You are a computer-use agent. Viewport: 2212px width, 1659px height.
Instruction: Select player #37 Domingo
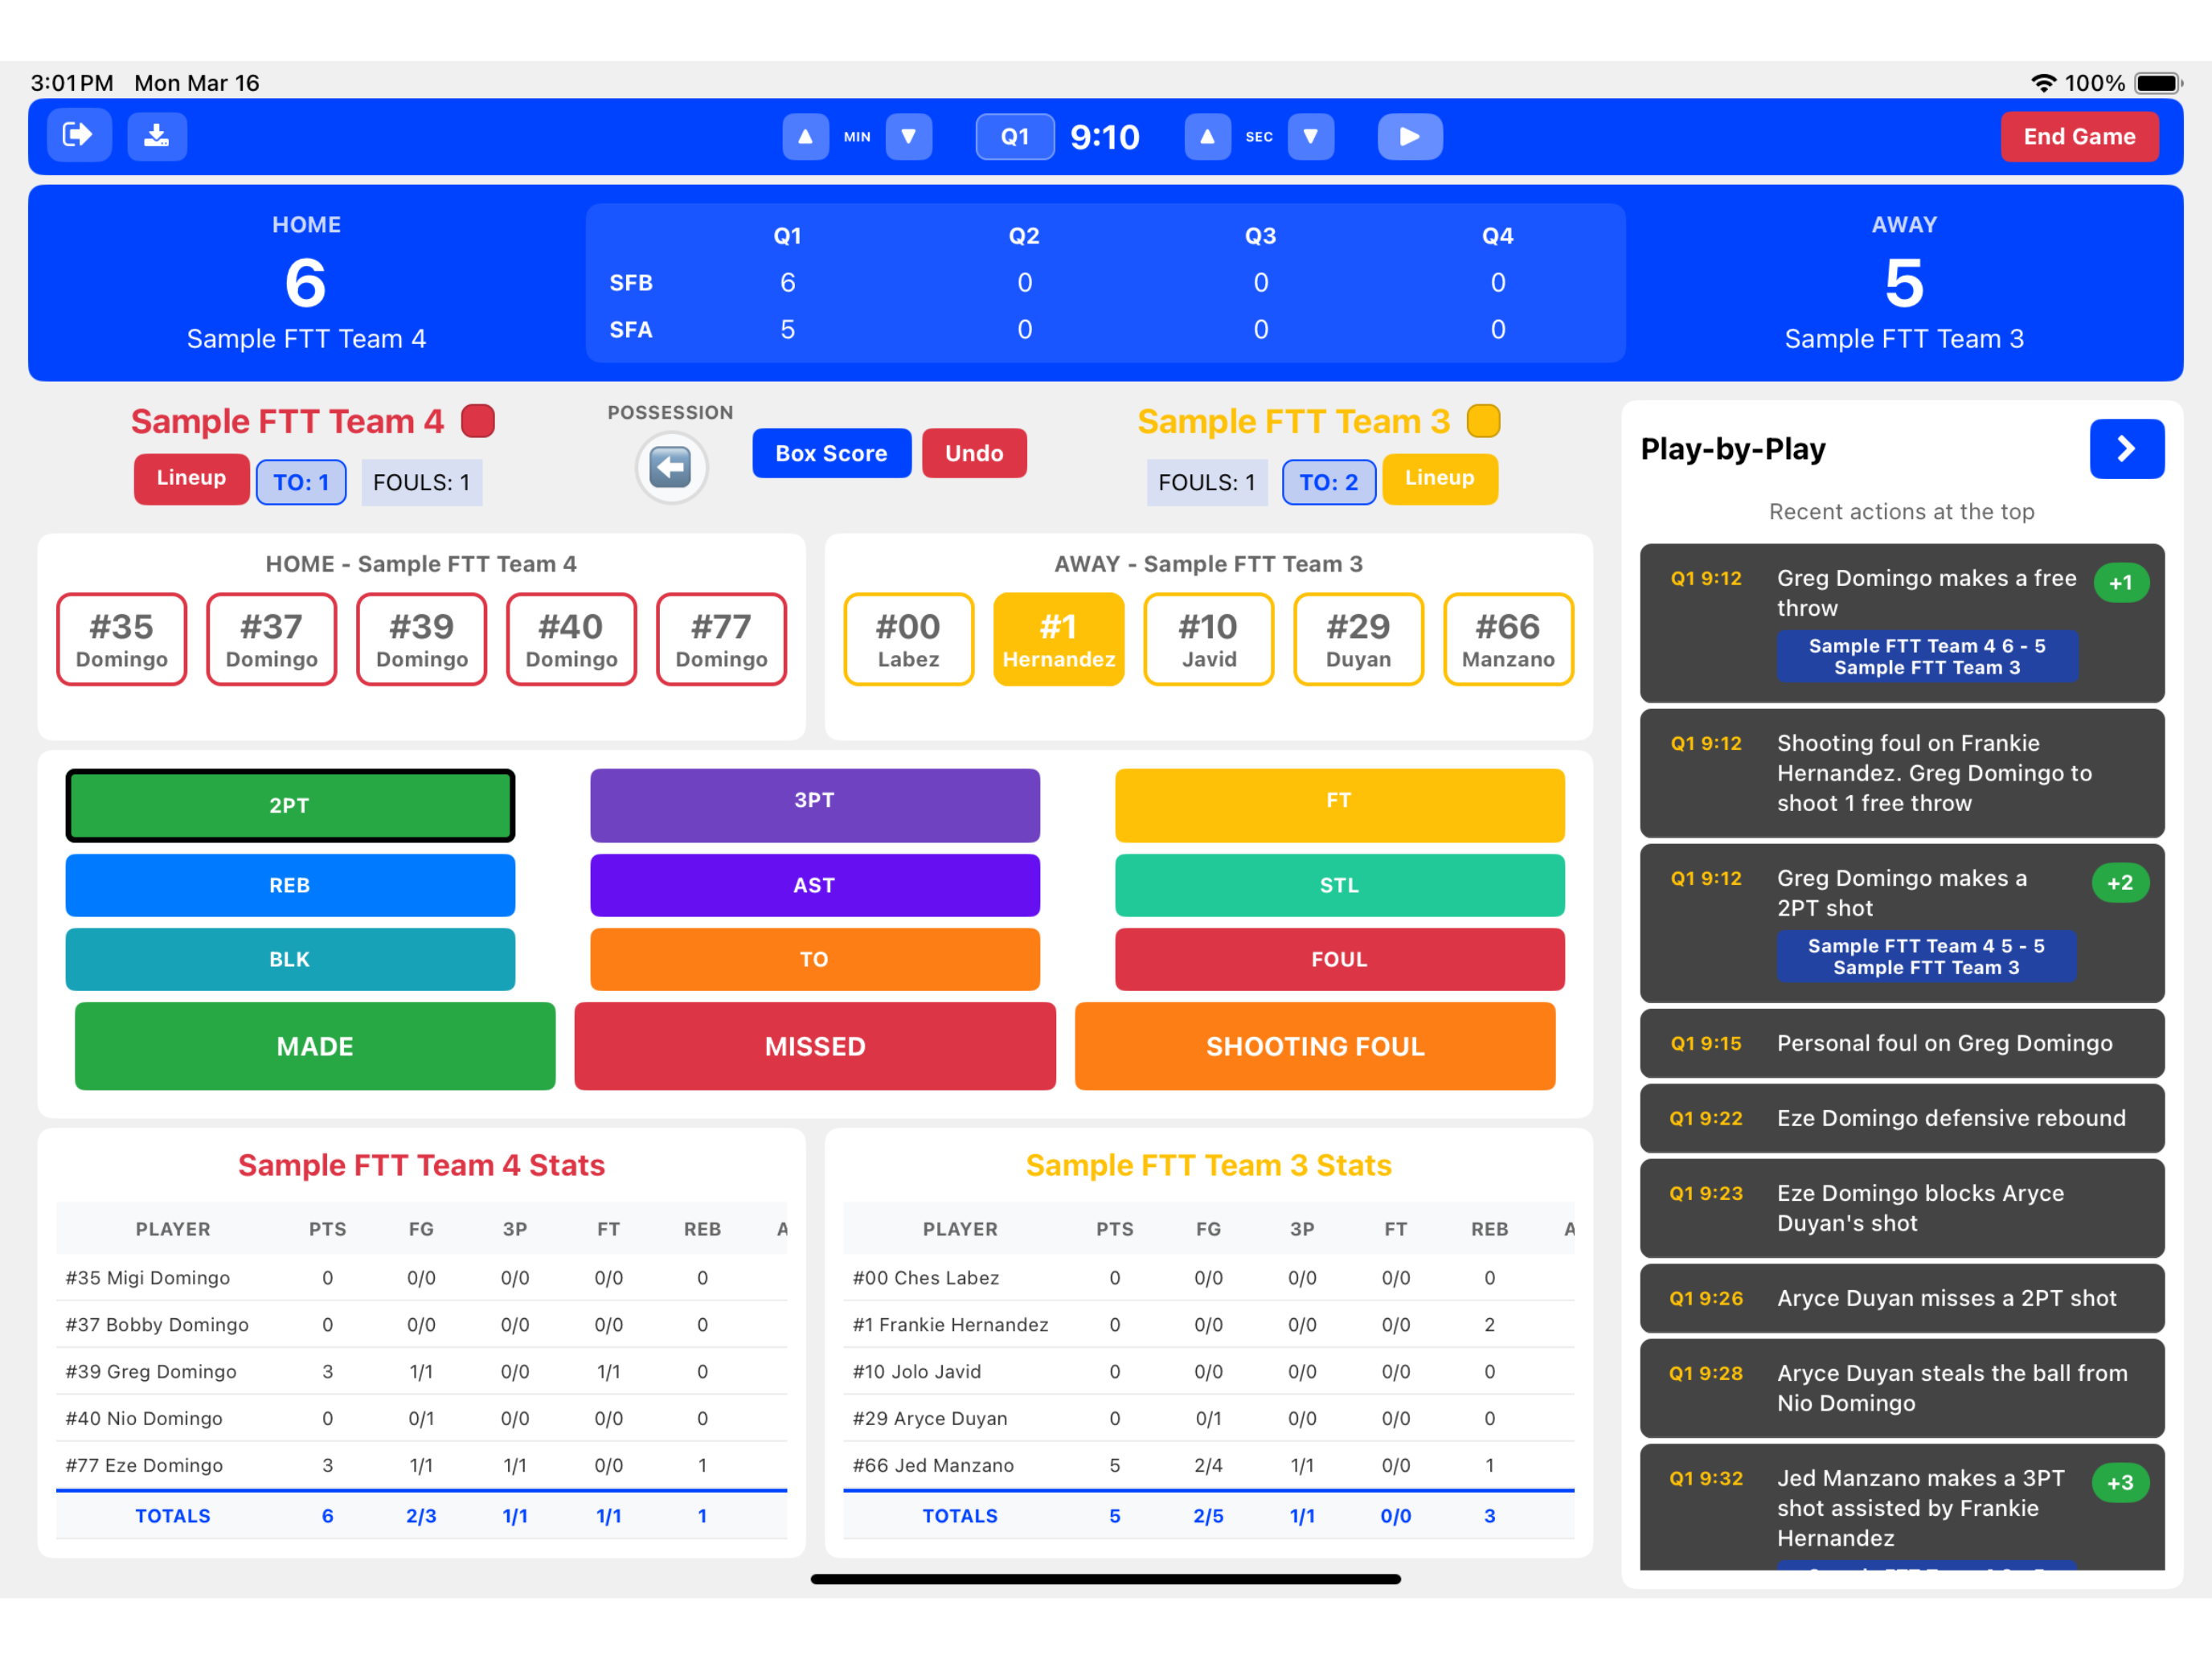pos(272,640)
